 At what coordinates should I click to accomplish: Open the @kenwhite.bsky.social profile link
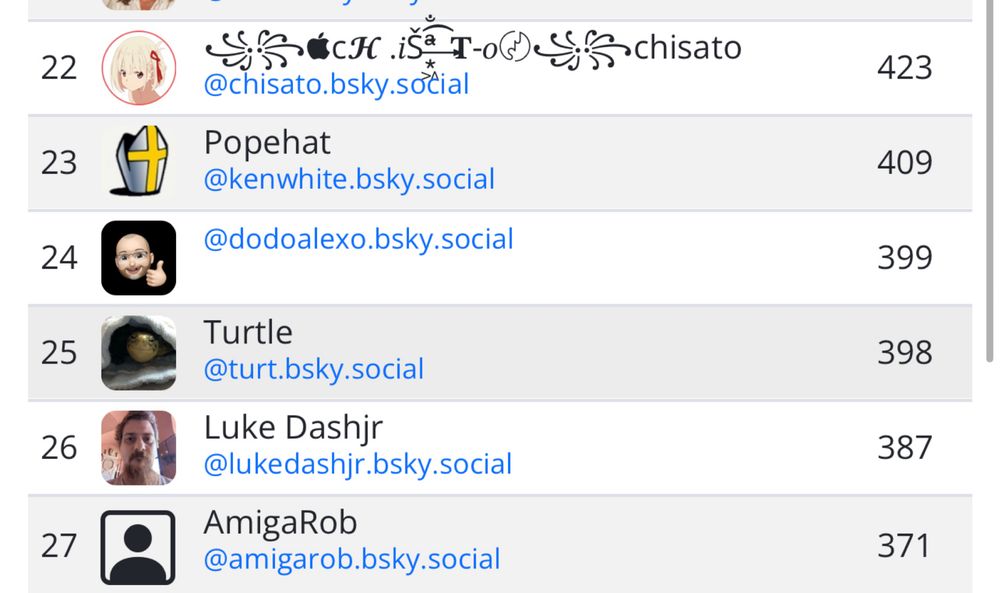(x=349, y=180)
